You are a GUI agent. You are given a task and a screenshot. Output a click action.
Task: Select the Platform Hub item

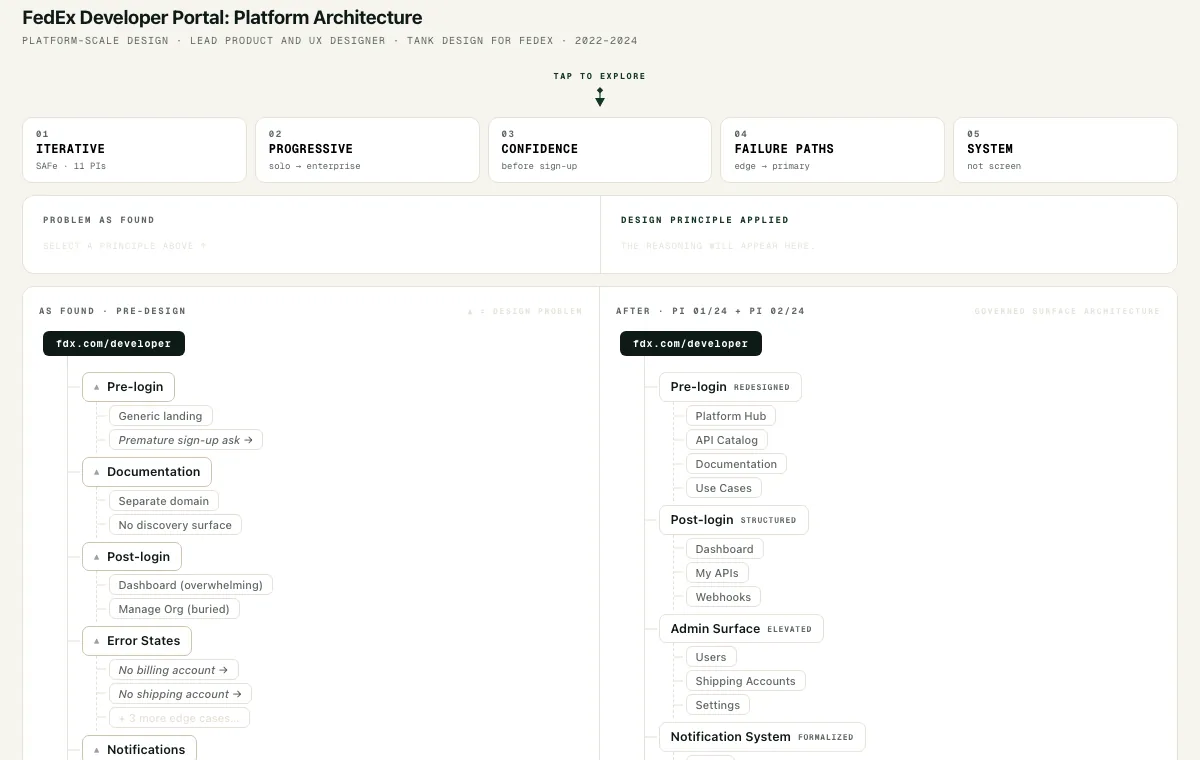(x=731, y=416)
